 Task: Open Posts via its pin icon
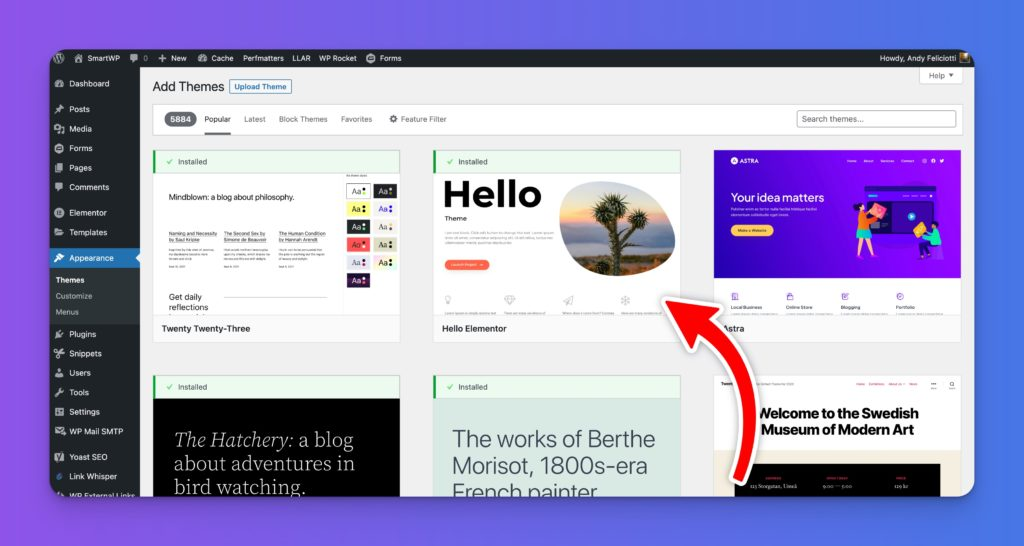(59, 109)
